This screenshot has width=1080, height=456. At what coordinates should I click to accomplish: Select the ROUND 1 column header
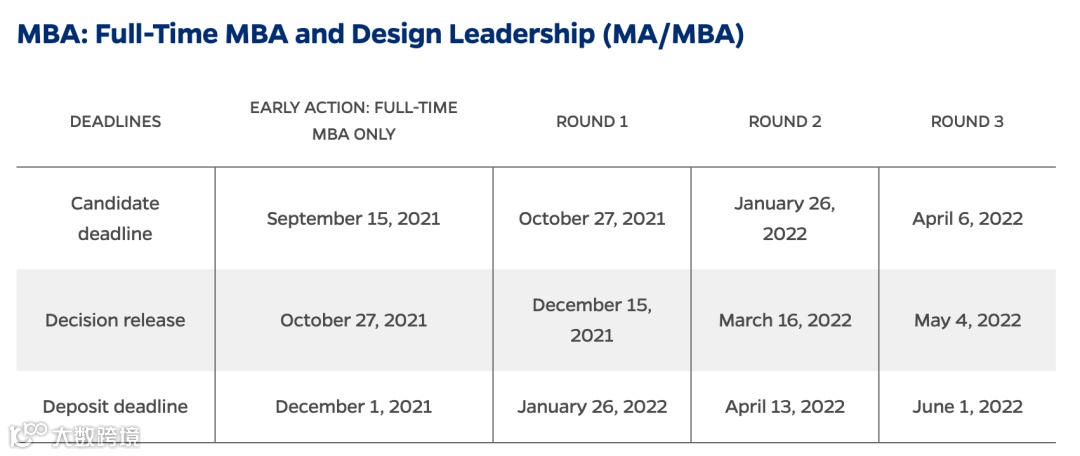click(592, 121)
